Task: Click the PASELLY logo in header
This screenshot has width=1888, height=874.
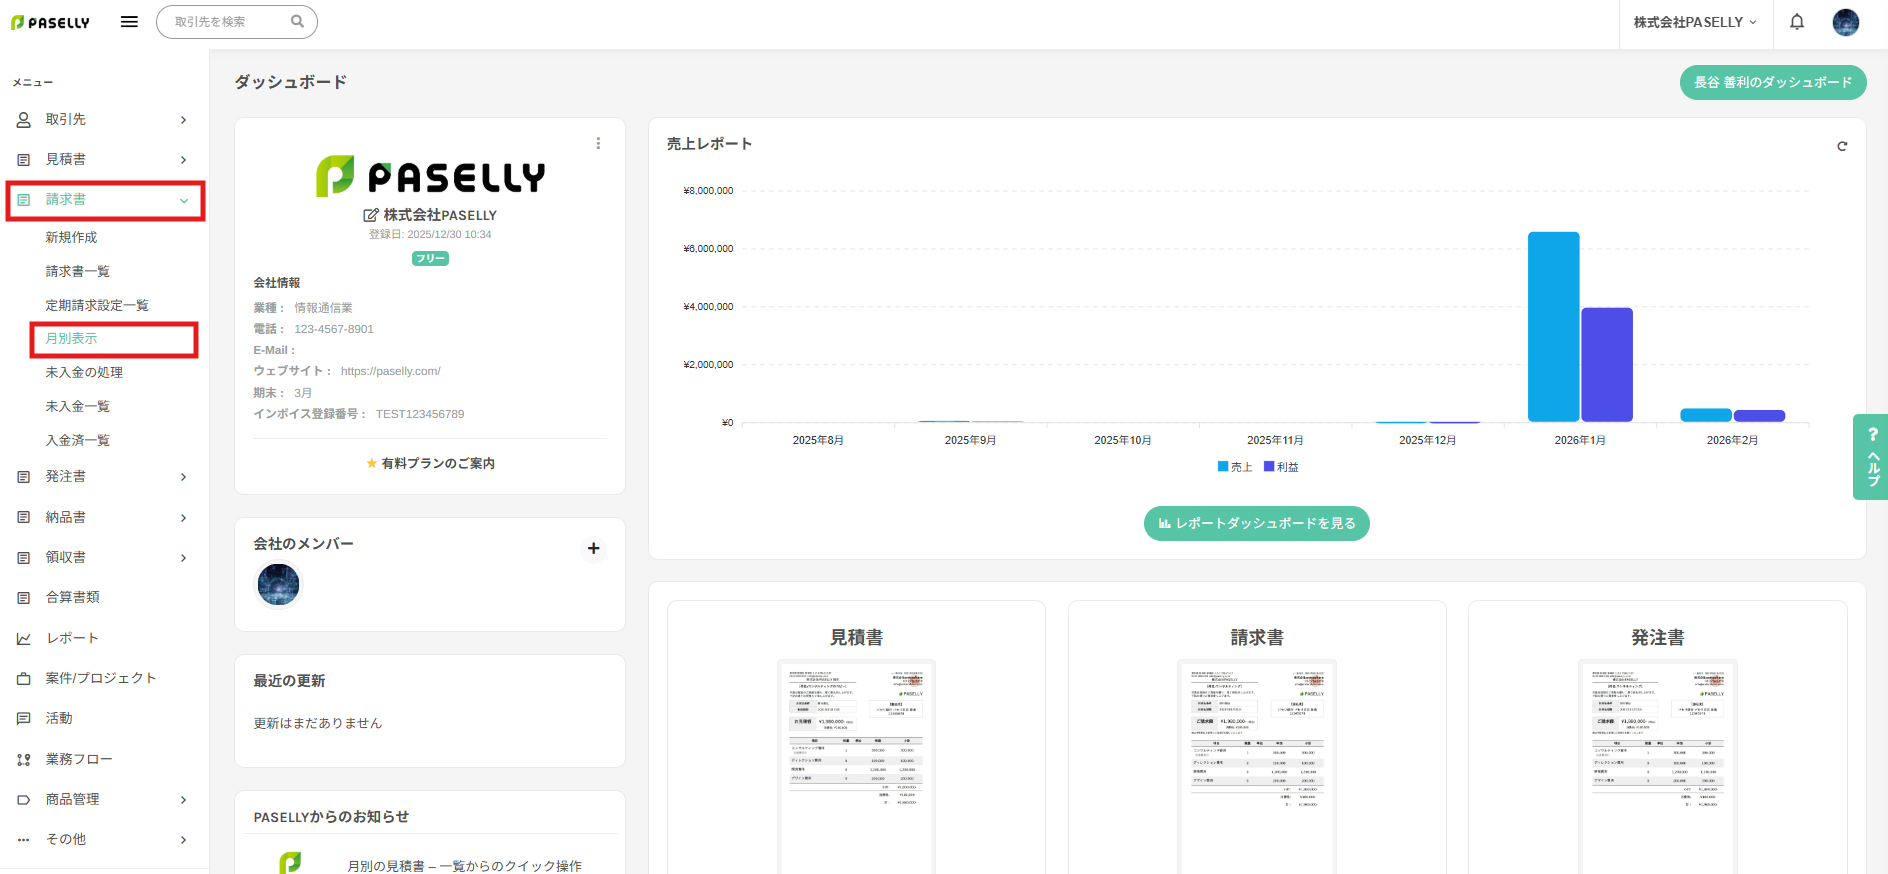Action: click(x=50, y=22)
